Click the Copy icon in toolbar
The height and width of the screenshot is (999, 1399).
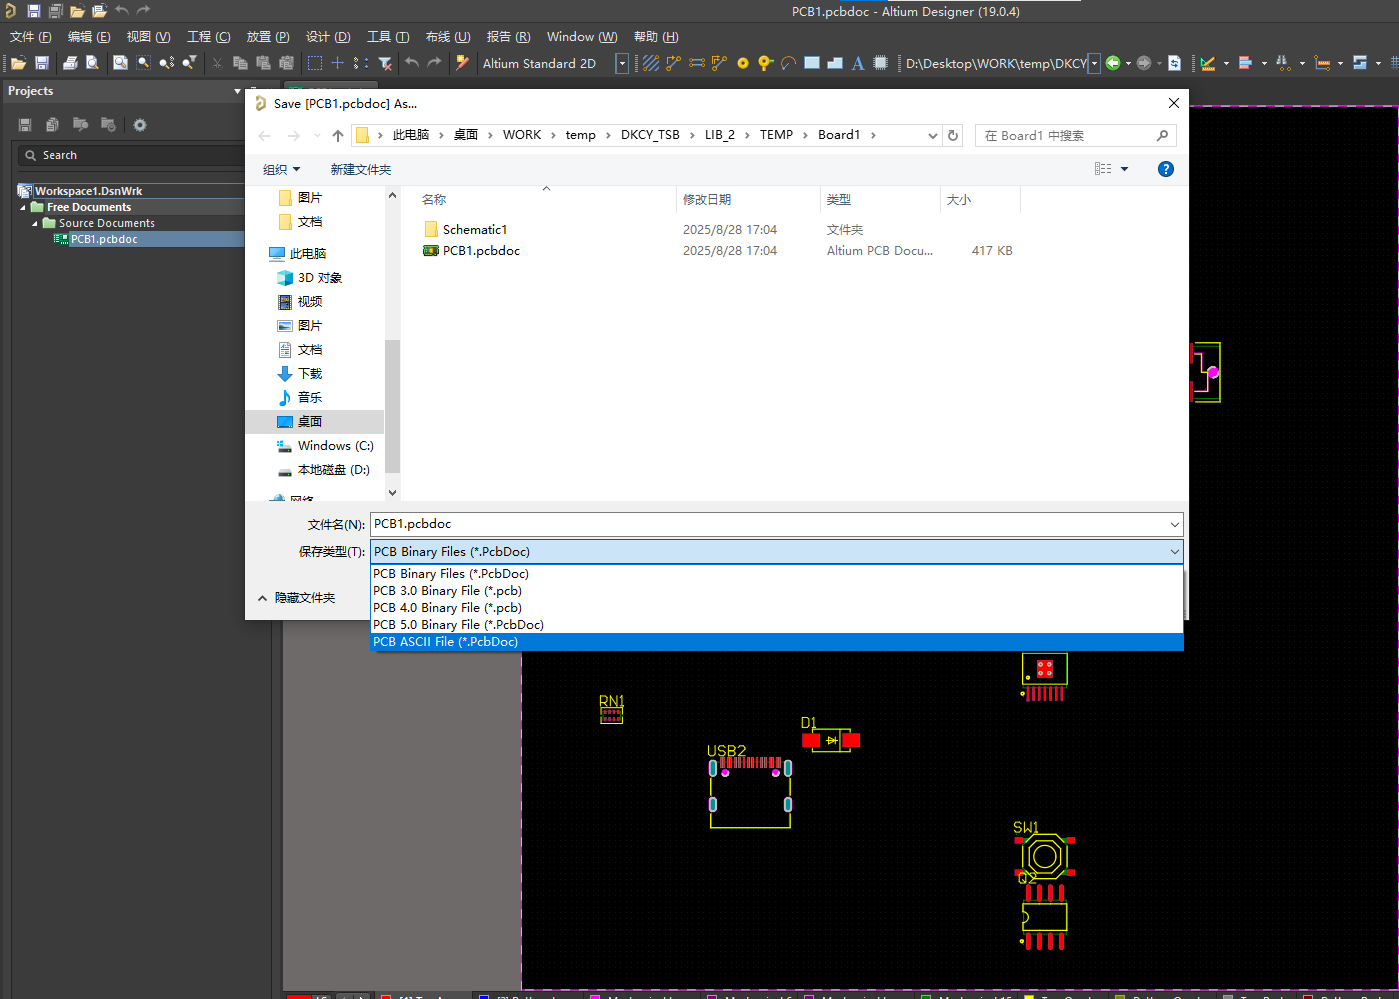point(240,63)
